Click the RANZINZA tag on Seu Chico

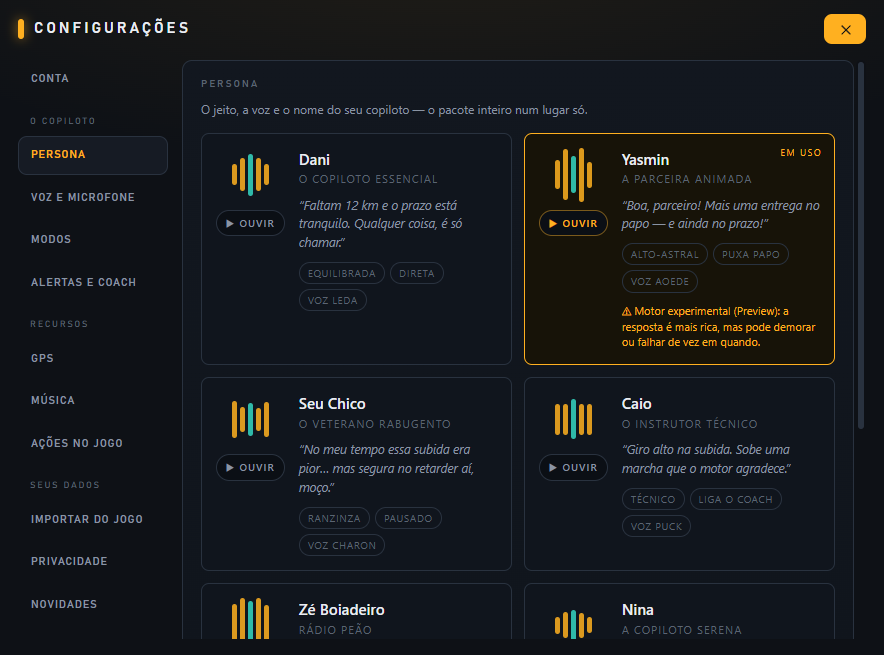click(x=334, y=518)
